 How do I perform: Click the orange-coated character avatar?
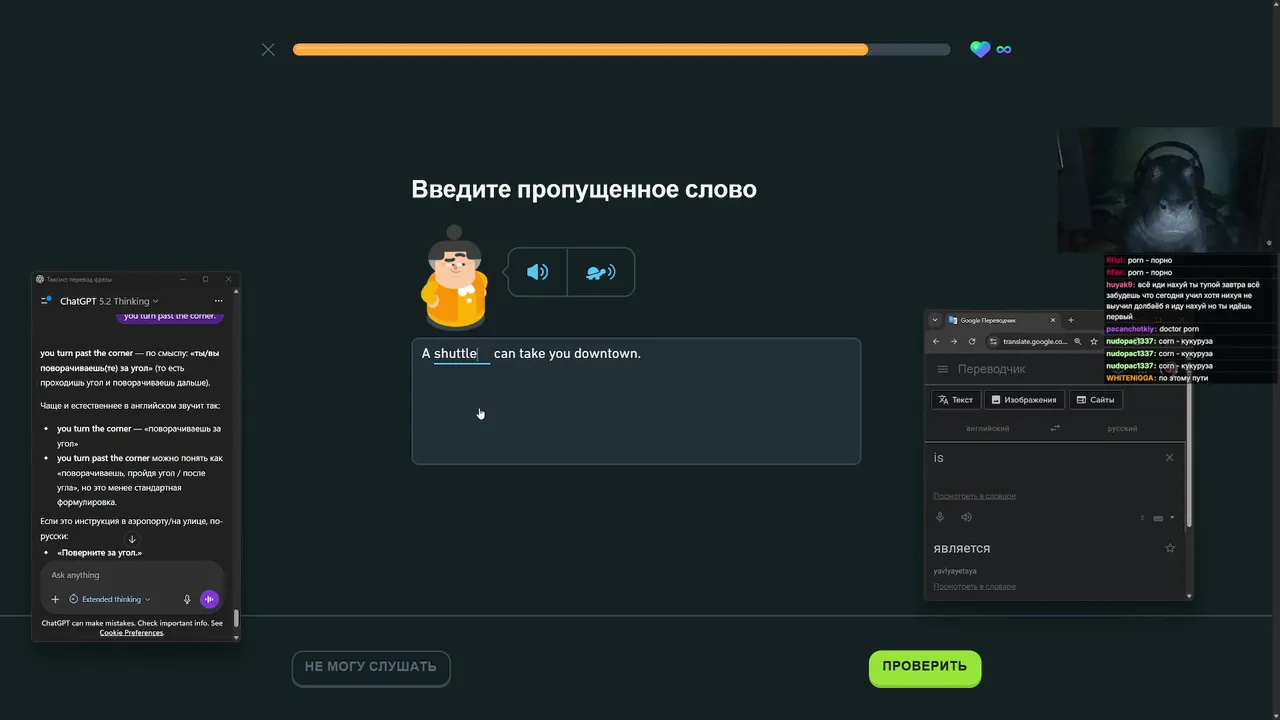[454, 278]
